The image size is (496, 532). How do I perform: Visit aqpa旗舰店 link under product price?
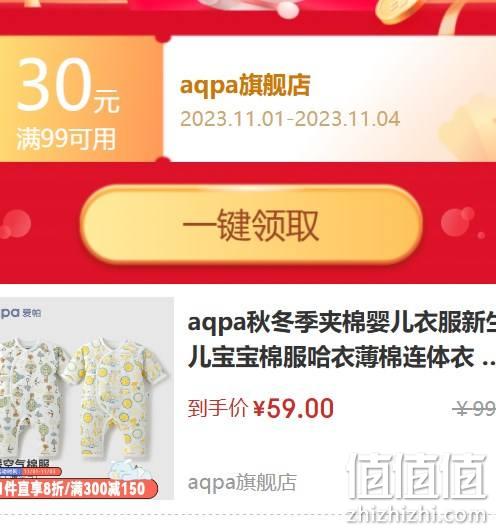point(242,482)
